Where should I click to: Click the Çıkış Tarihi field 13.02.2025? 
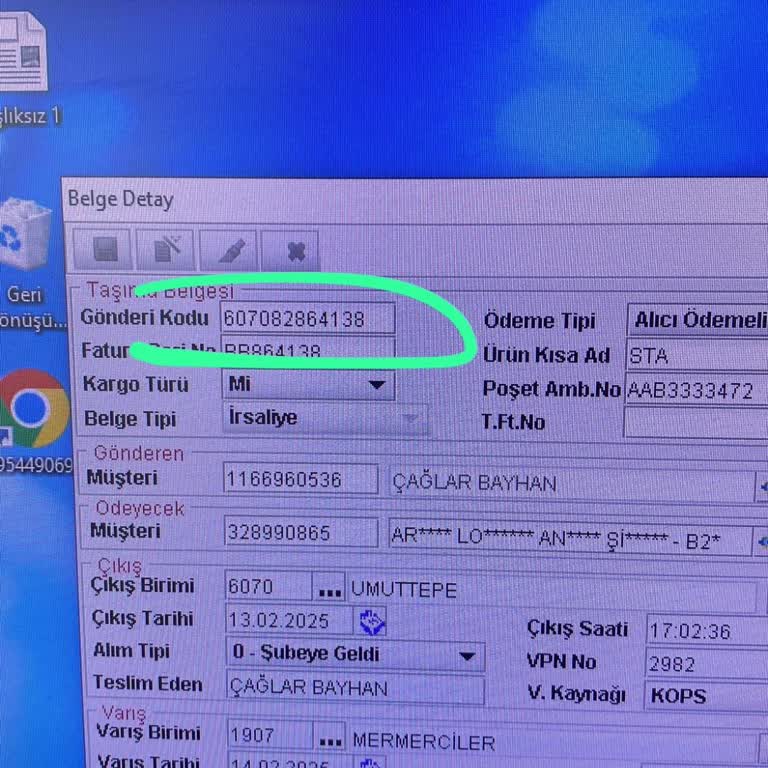coord(289,621)
